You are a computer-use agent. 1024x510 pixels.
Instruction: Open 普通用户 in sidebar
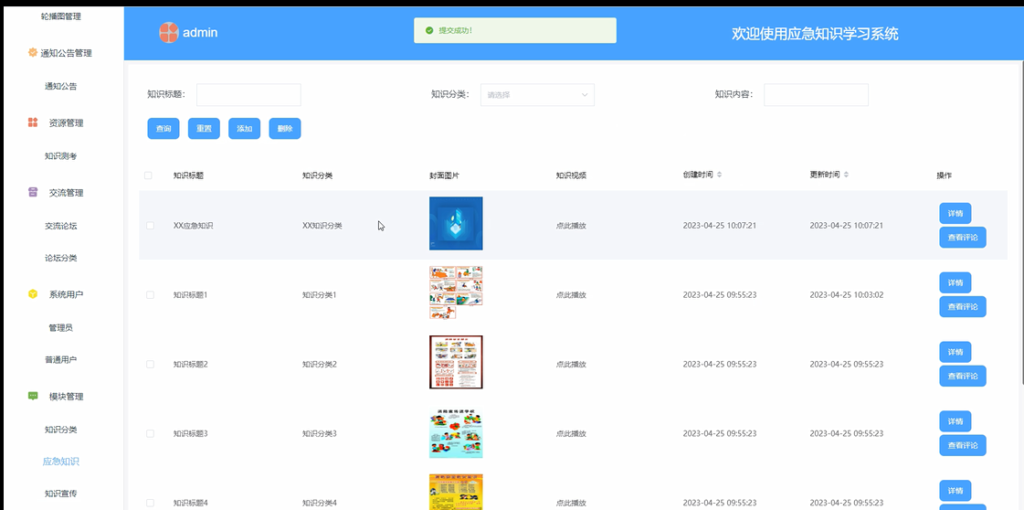click(61, 360)
